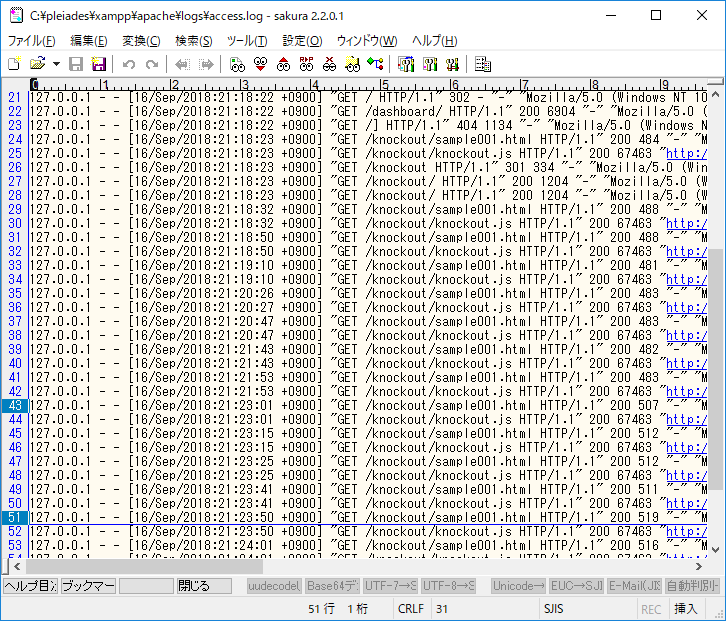
Task: Open the http link on line 36
Action: pyautogui.click(x=687, y=307)
